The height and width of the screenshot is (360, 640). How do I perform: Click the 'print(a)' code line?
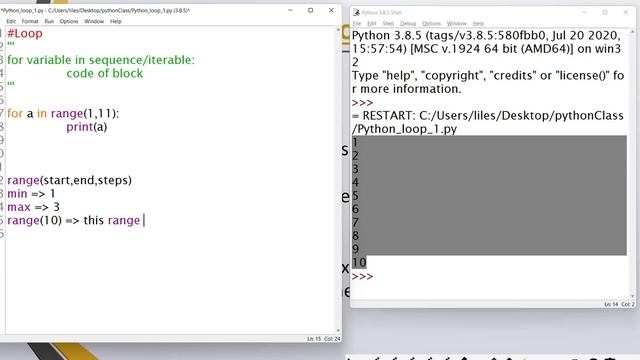coord(87,127)
